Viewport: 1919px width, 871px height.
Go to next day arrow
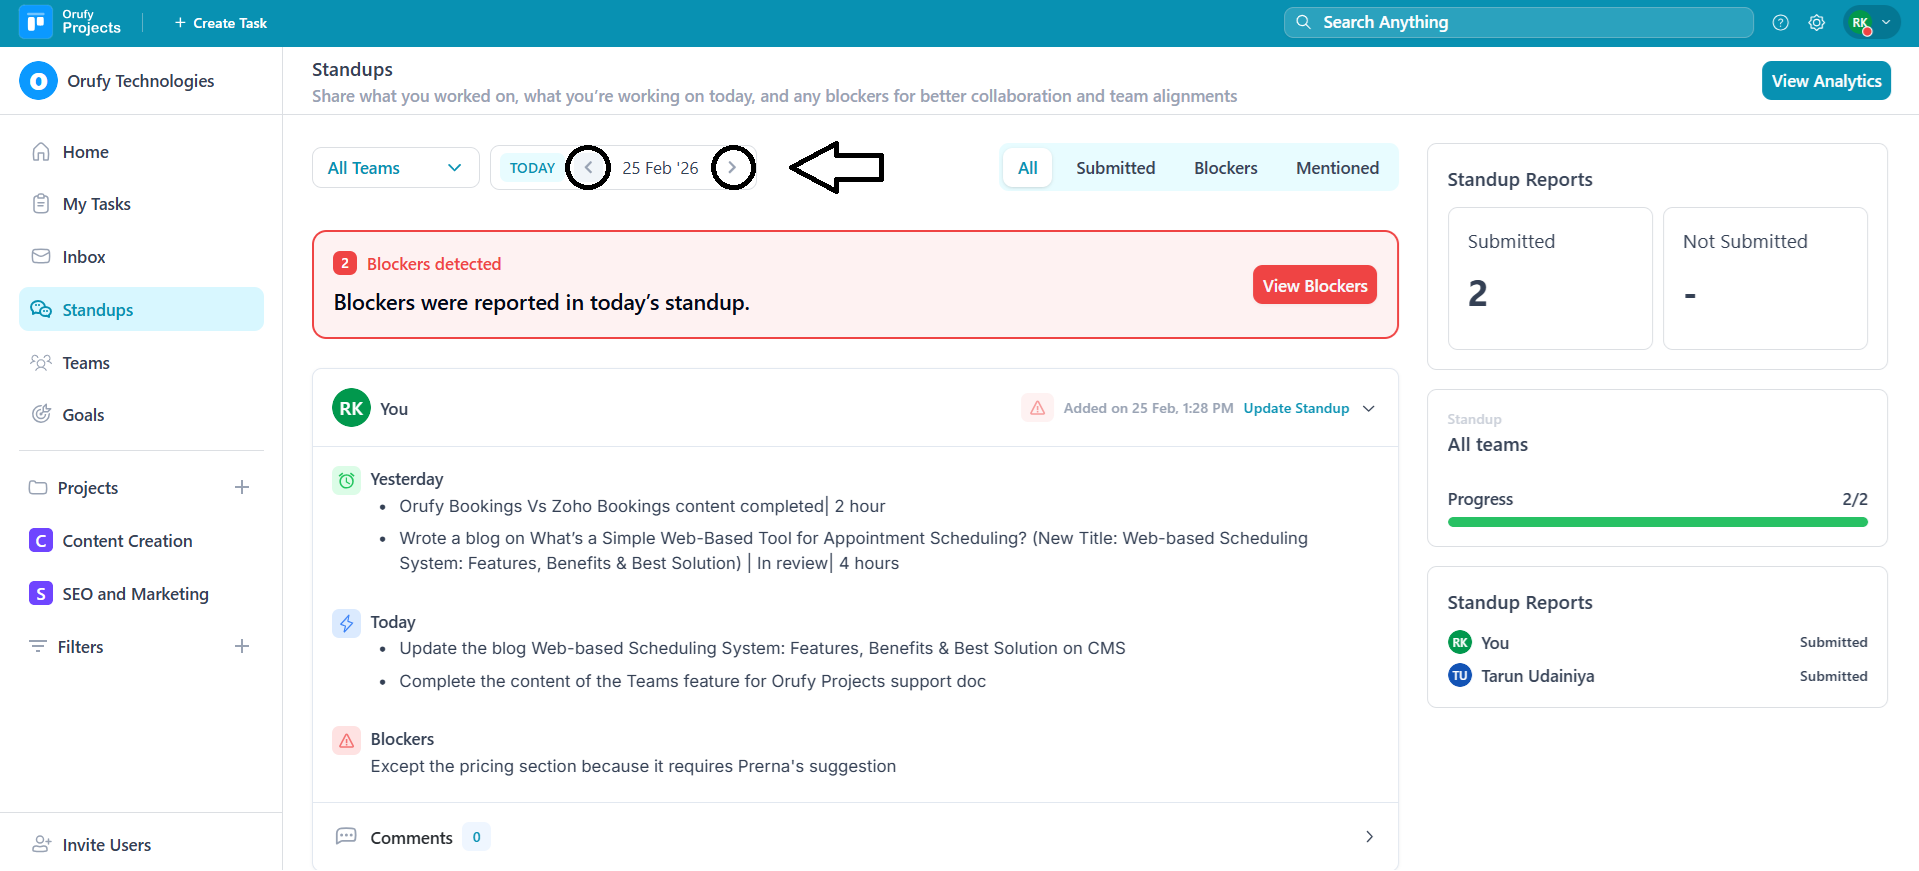click(x=733, y=168)
